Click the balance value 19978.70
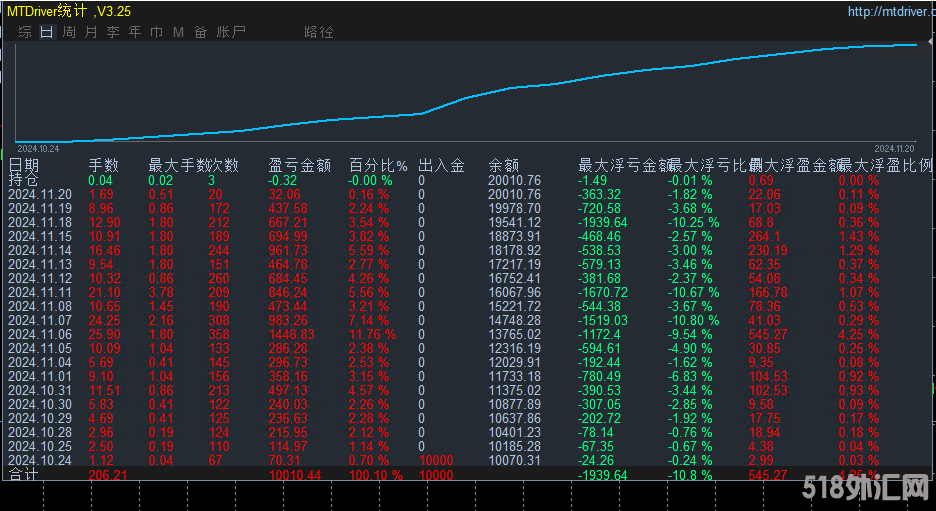This screenshot has width=936, height=511. (515, 208)
